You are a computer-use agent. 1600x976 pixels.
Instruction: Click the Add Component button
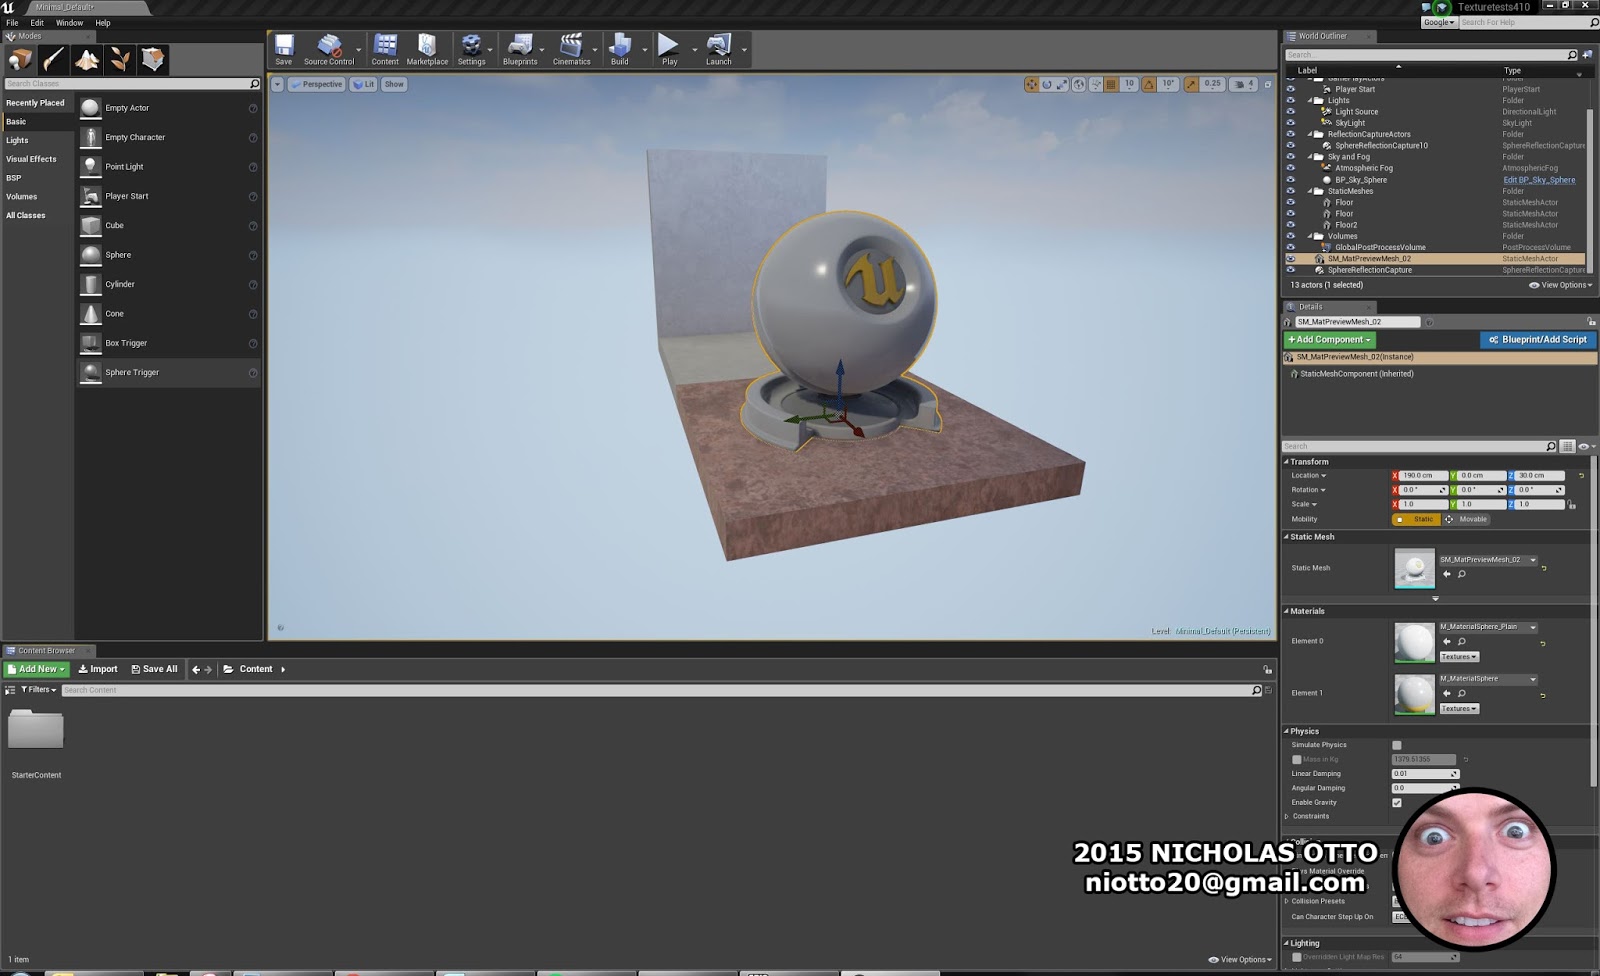coord(1329,340)
